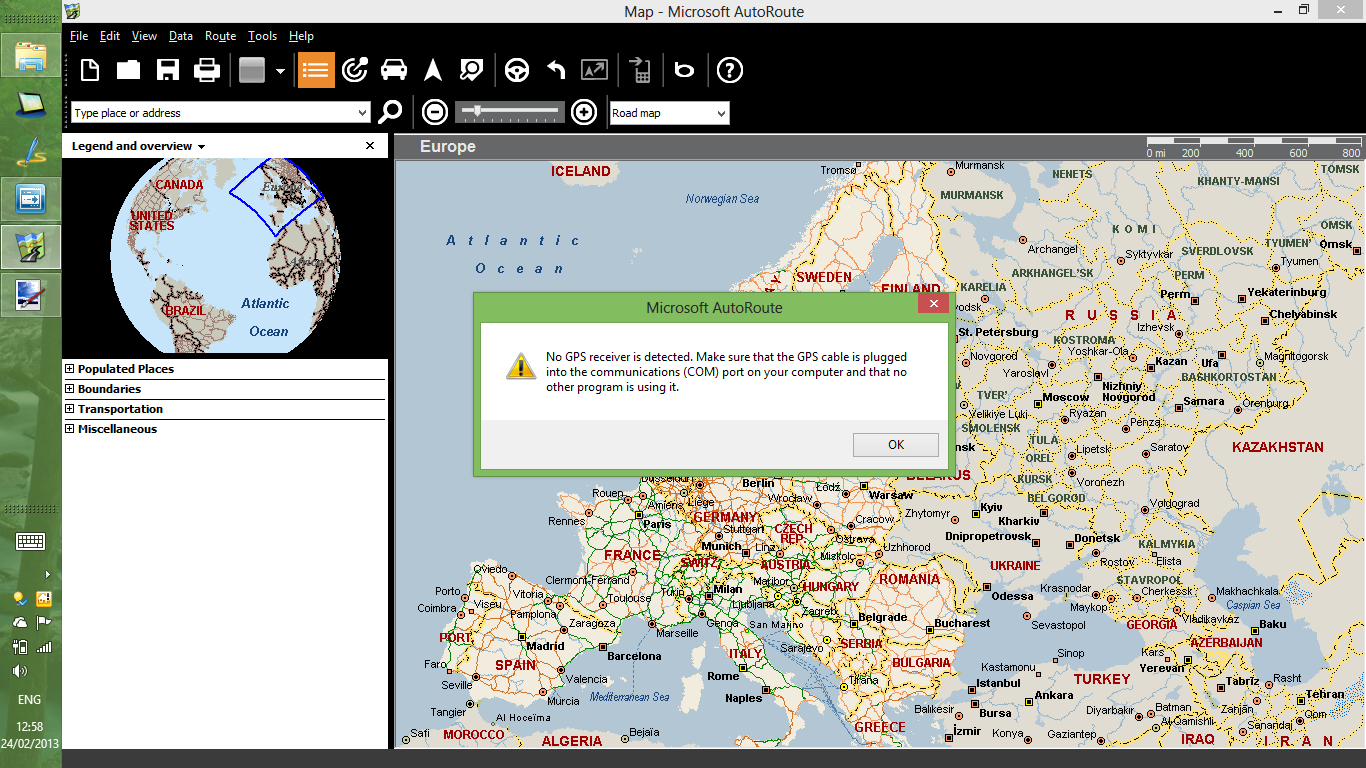Click the zoom level slider
Viewport: 1366px width, 768px height.
510,112
